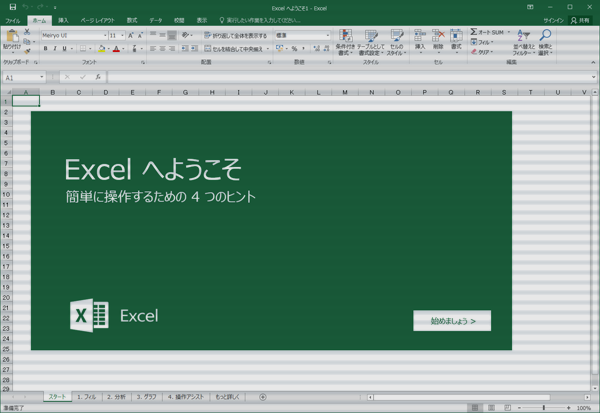This screenshot has width=600, height=413.
Task: Open the フィル fill dropdown
Action: (x=482, y=42)
